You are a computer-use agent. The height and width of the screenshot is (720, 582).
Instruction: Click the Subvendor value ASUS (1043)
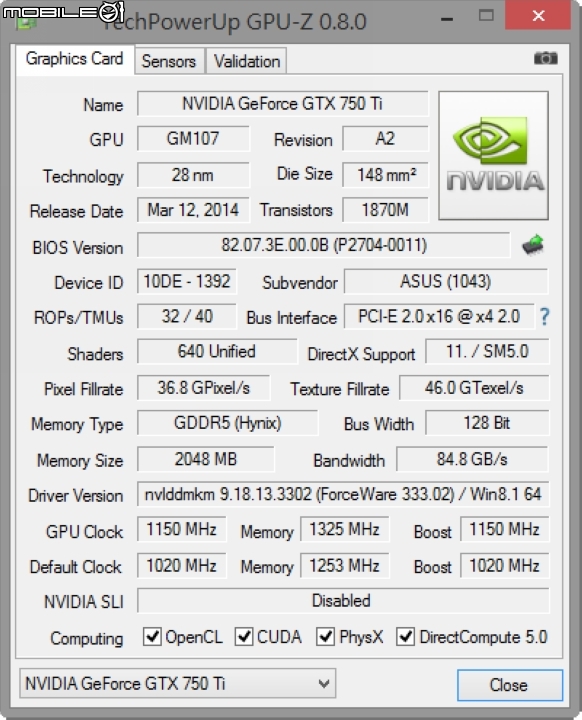pyautogui.click(x=446, y=281)
